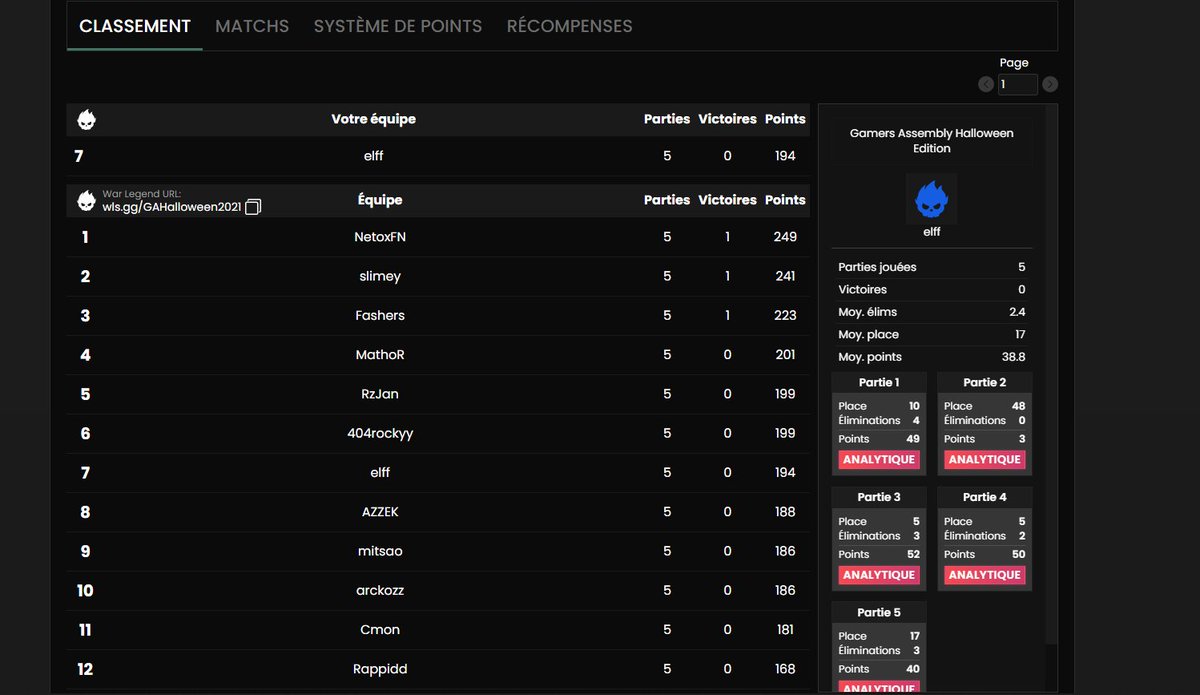This screenshot has height=695, width=1200.
Task: Click Gamers Assembly Halloween Edition title
Action: coord(931,141)
